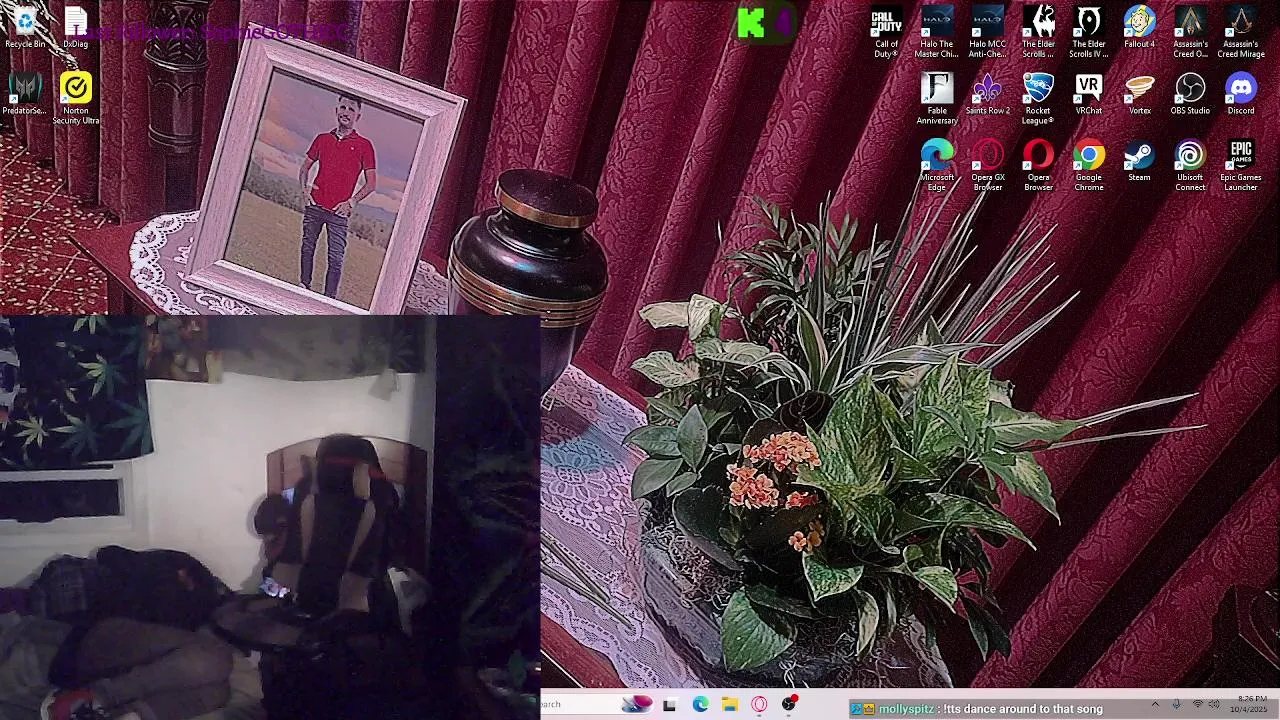
Task: Open Vortex mod manager shortcut
Action: (1139, 94)
